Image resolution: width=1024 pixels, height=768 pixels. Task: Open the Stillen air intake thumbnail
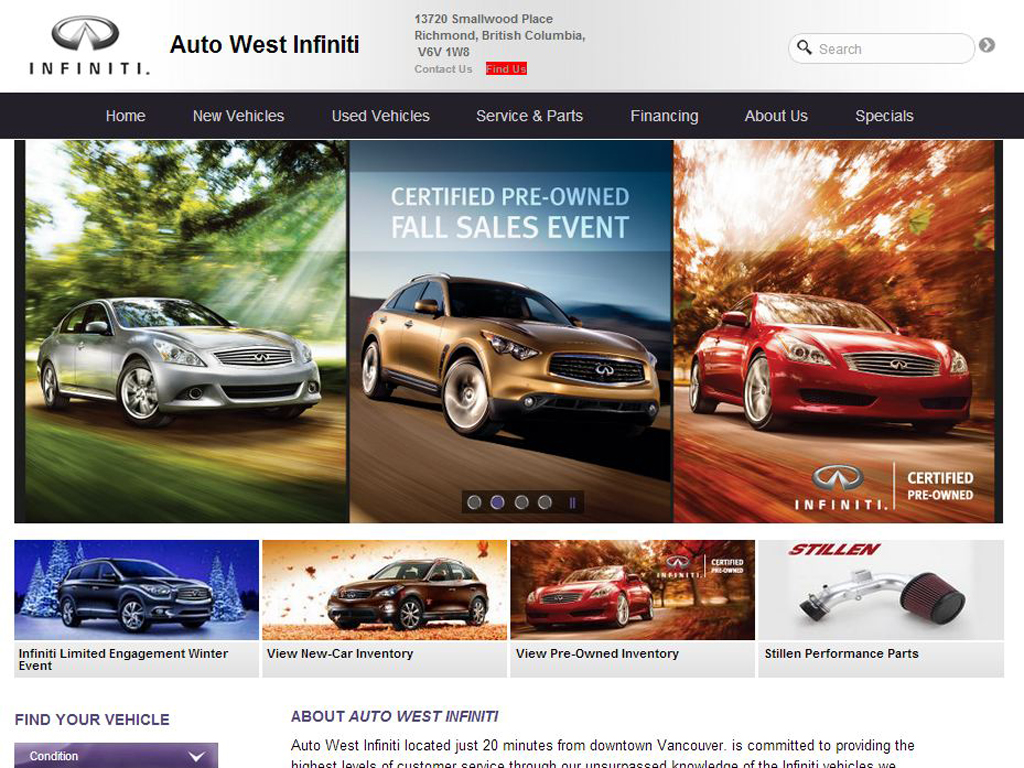pos(881,590)
